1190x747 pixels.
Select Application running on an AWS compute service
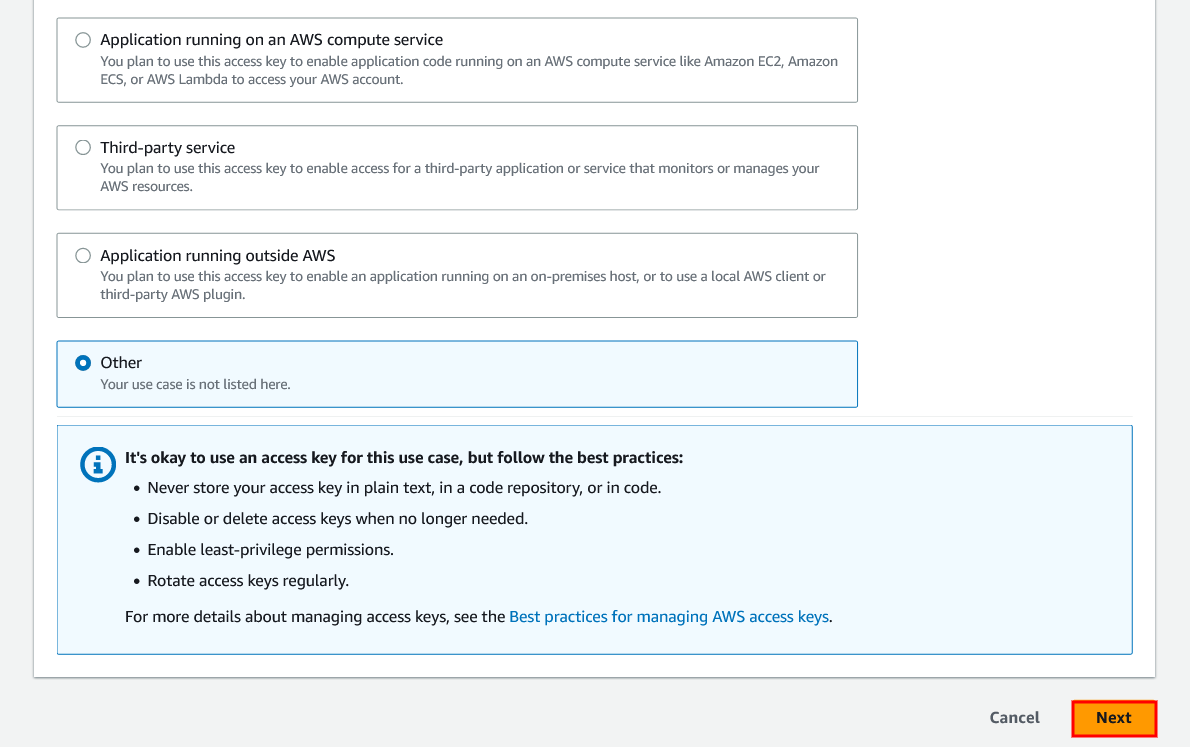[83, 40]
